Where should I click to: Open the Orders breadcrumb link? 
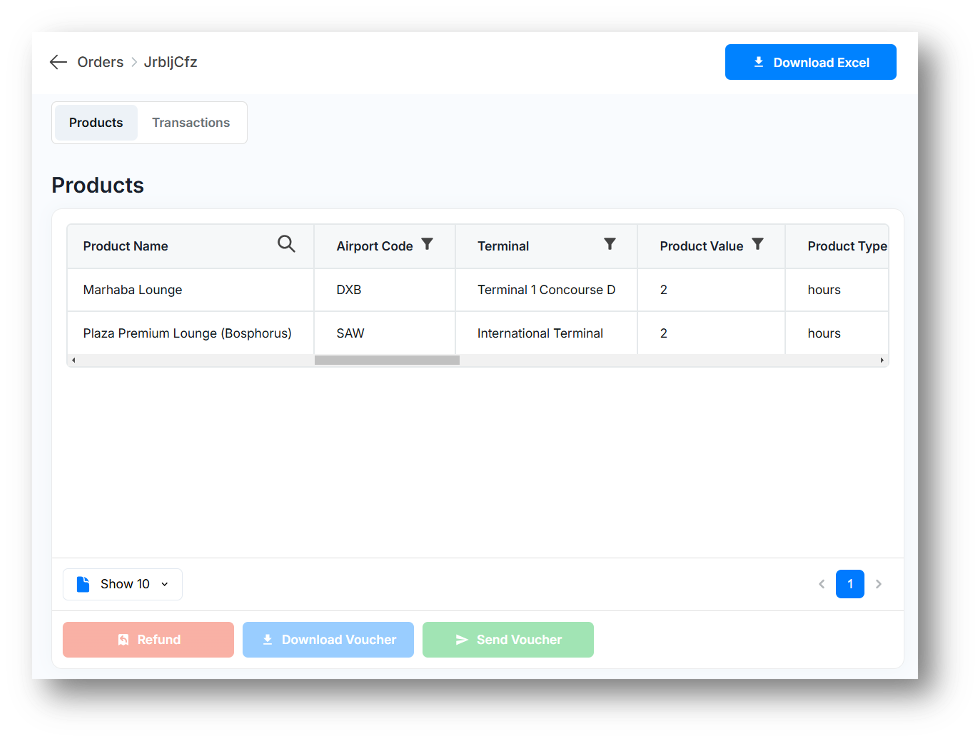(100, 62)
